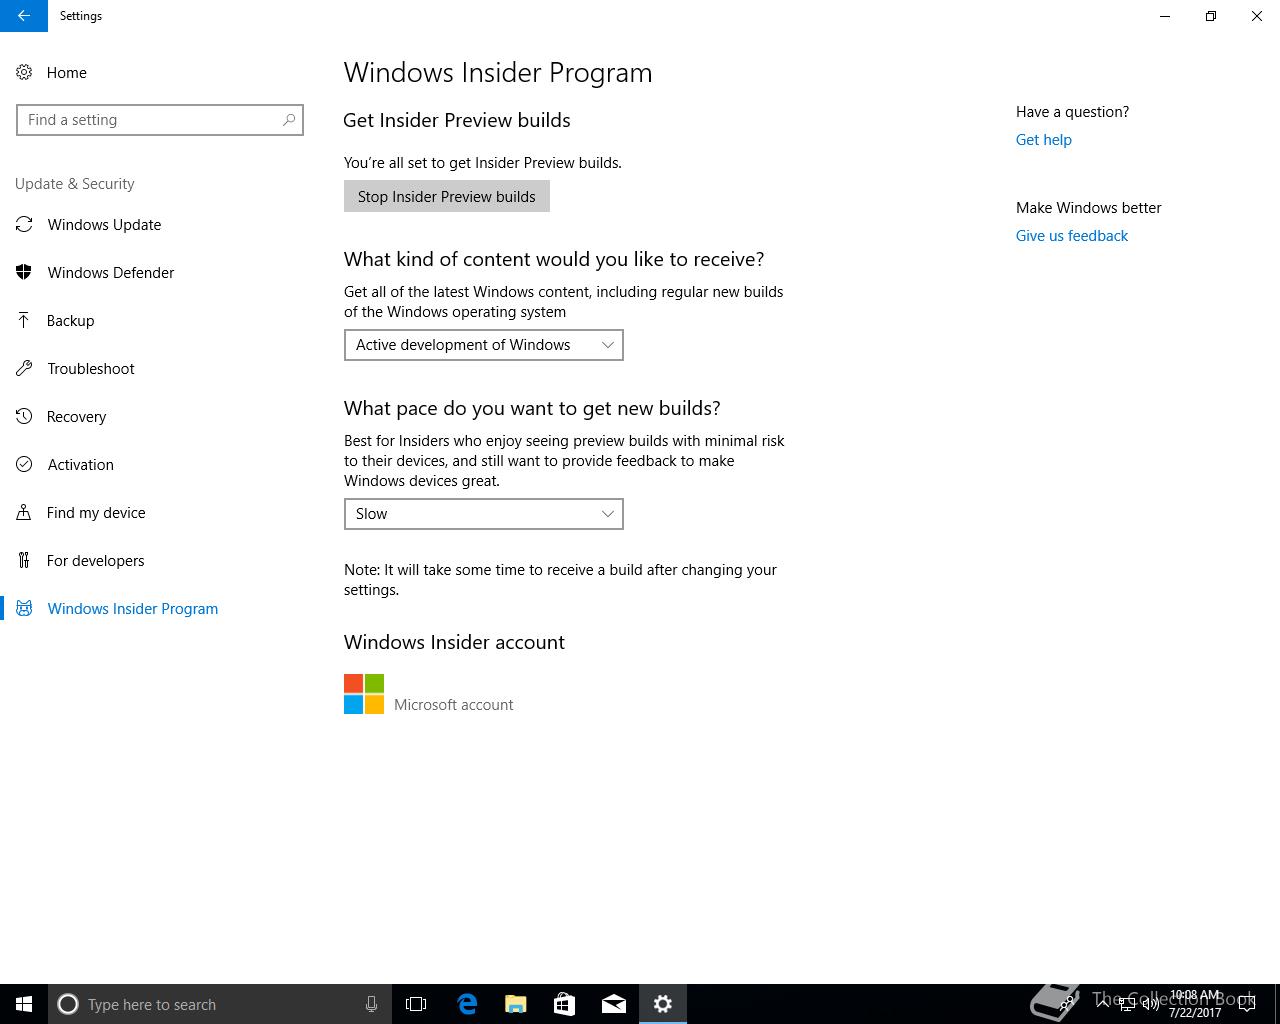Open the People icon in system tray

[x=1067, y=1004]
